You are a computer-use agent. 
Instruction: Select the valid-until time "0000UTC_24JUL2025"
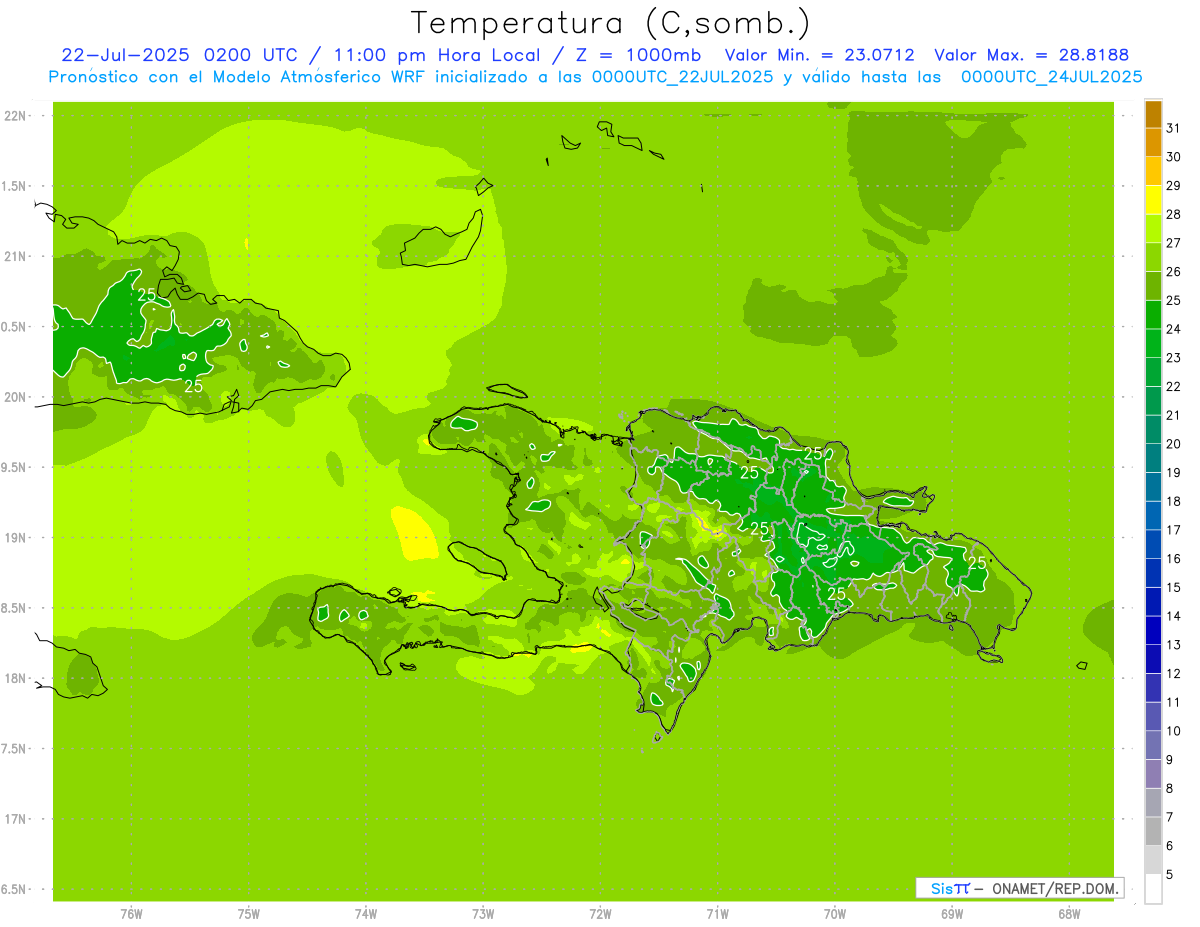[x=1051, y=77]
